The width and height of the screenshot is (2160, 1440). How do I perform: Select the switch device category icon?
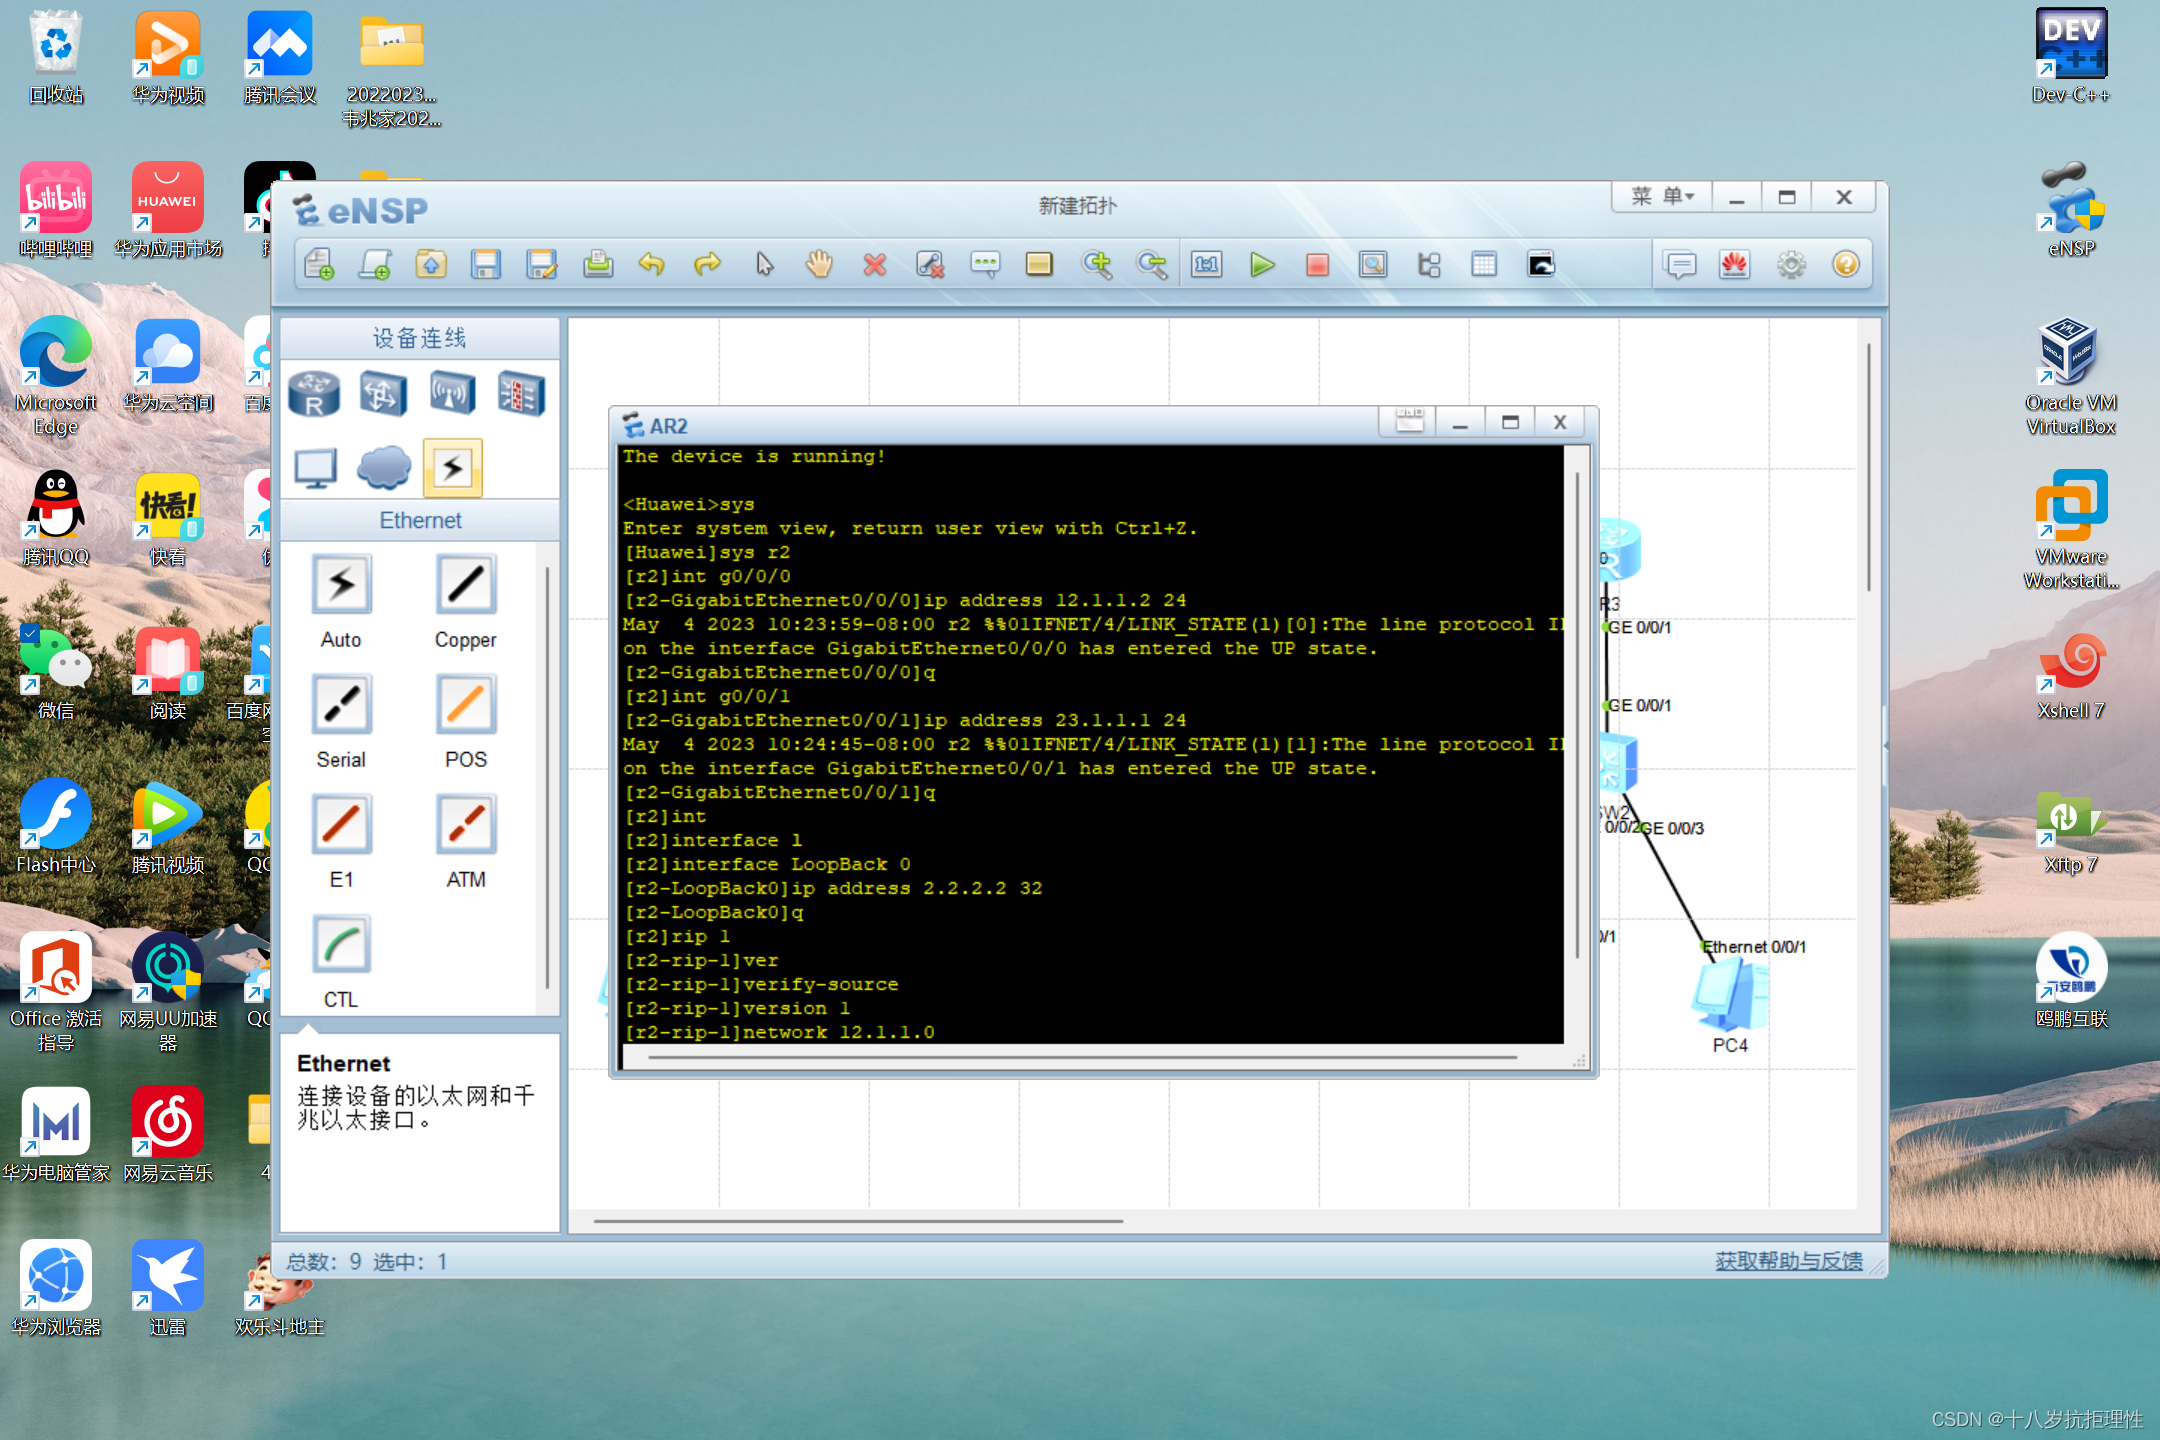click(383, 393)
